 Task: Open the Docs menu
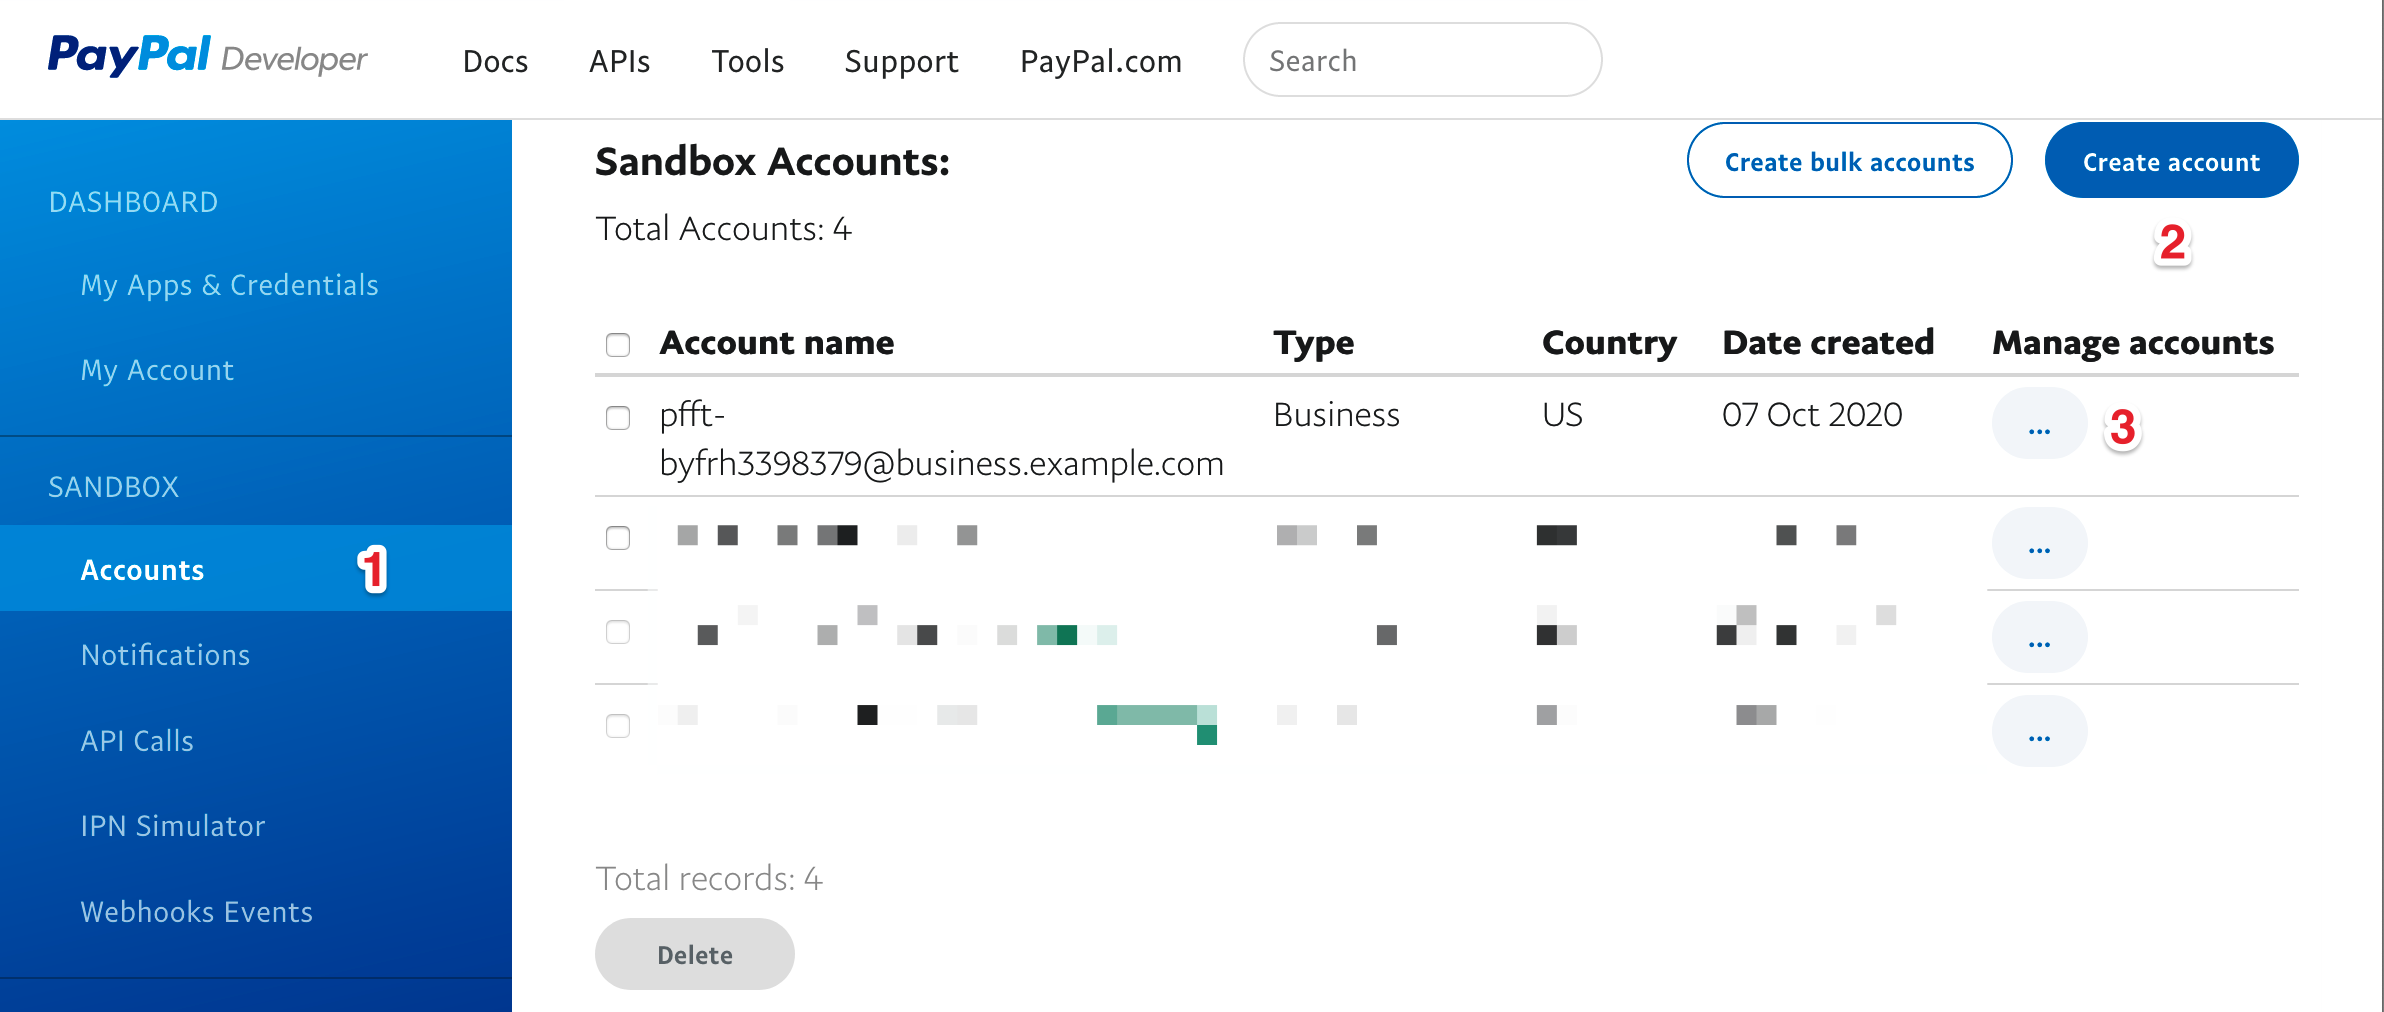point(495,61)
